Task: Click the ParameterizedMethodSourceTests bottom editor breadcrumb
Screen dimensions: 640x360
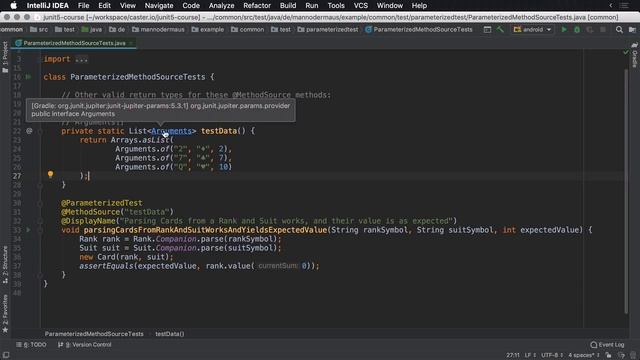Action: click(94, 334)
